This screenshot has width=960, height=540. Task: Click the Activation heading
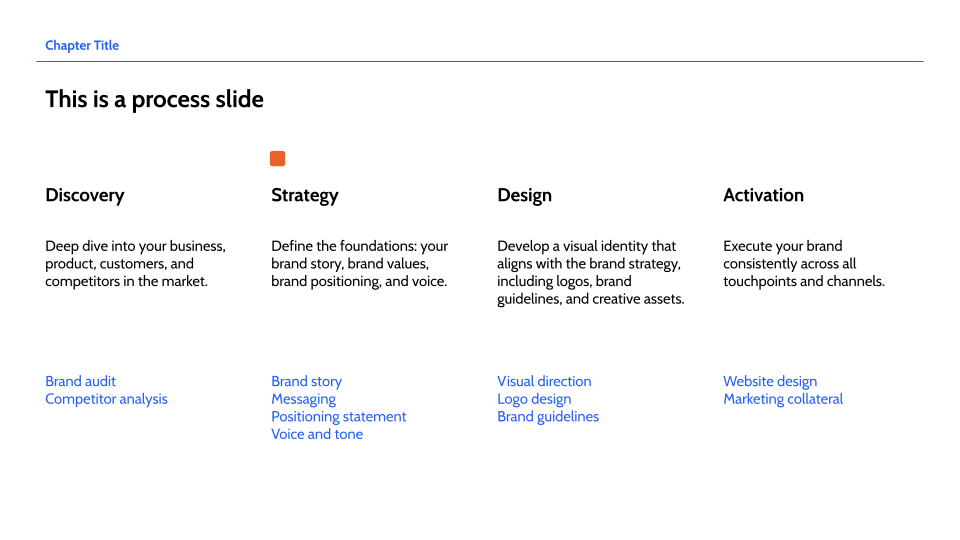tap(763, 195)
